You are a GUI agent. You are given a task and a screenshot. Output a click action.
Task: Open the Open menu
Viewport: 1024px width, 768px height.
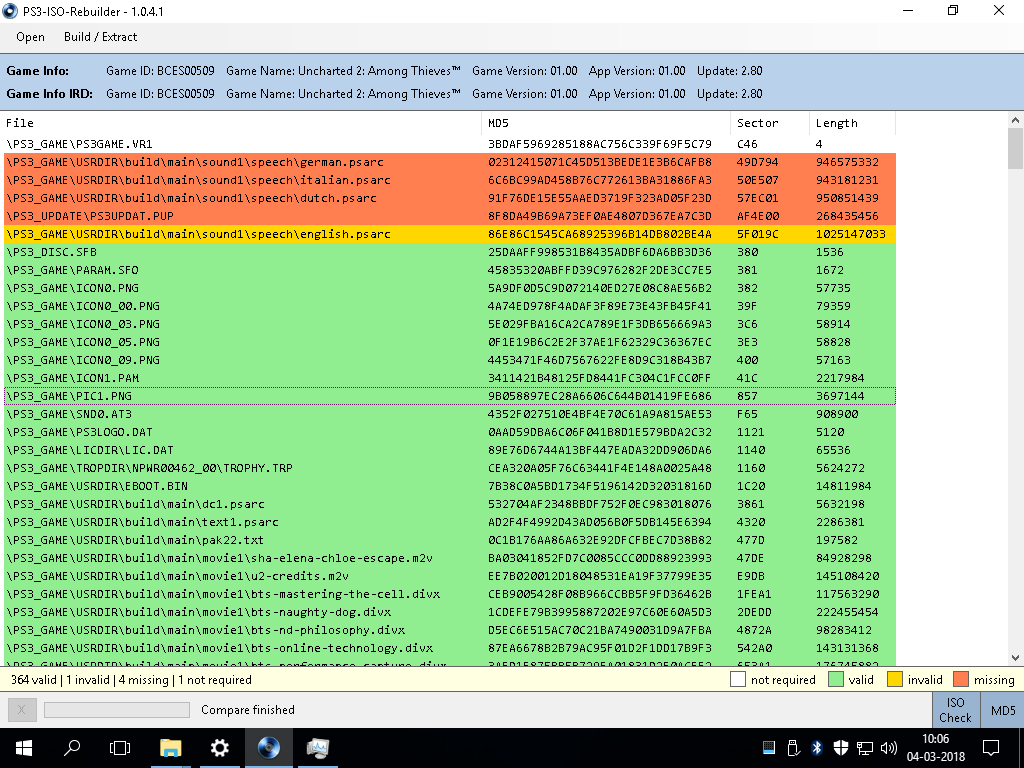point(30,37)
